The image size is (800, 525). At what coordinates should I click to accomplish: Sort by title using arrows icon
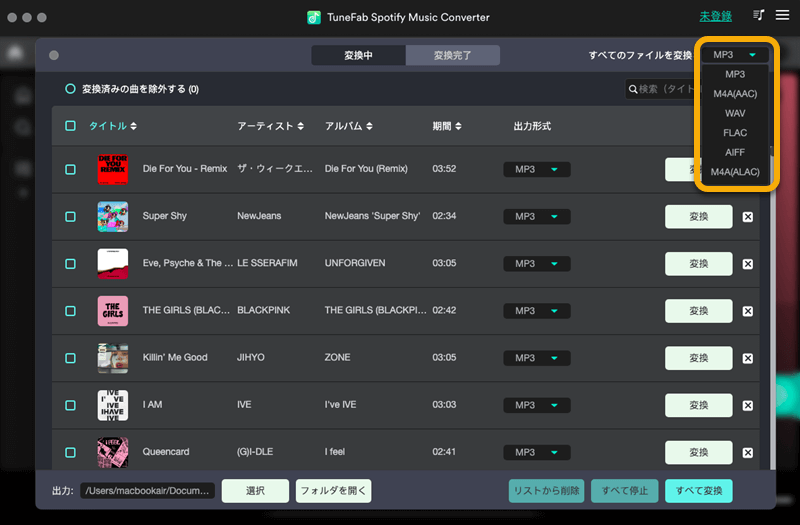[134, 126]
